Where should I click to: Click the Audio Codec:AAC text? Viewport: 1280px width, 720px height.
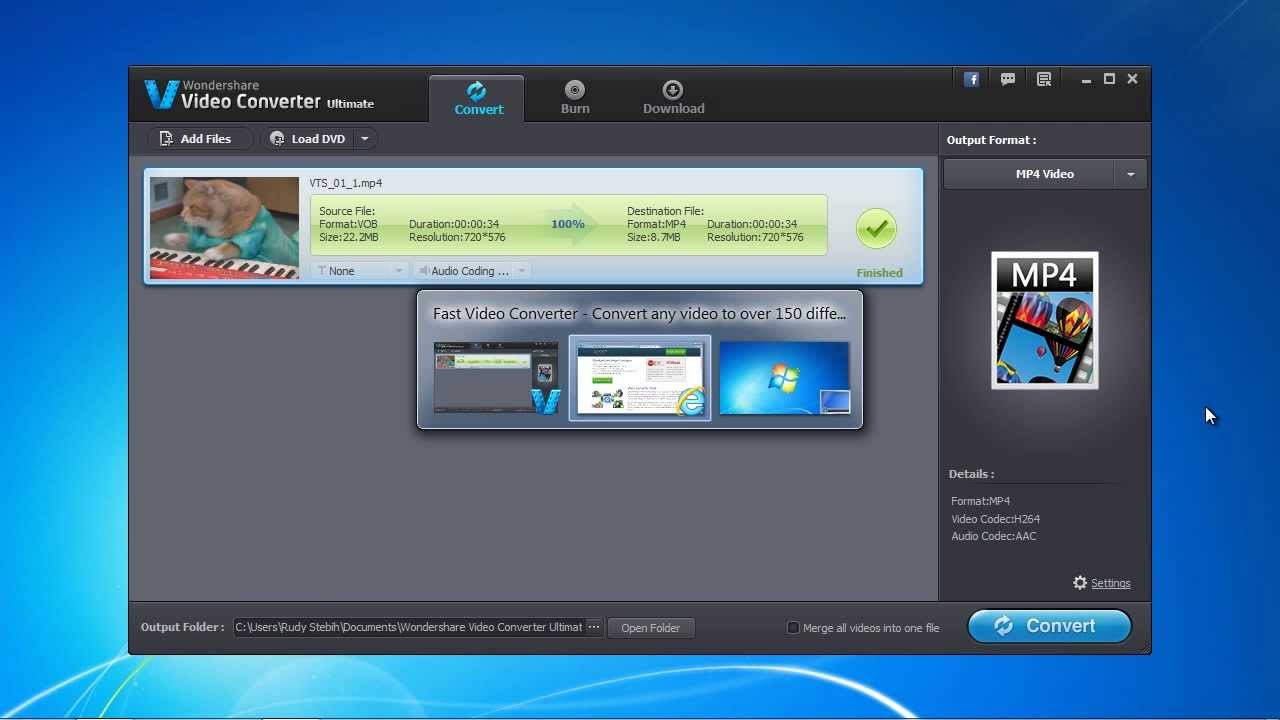pyautogui.click(x=994, y=536)
